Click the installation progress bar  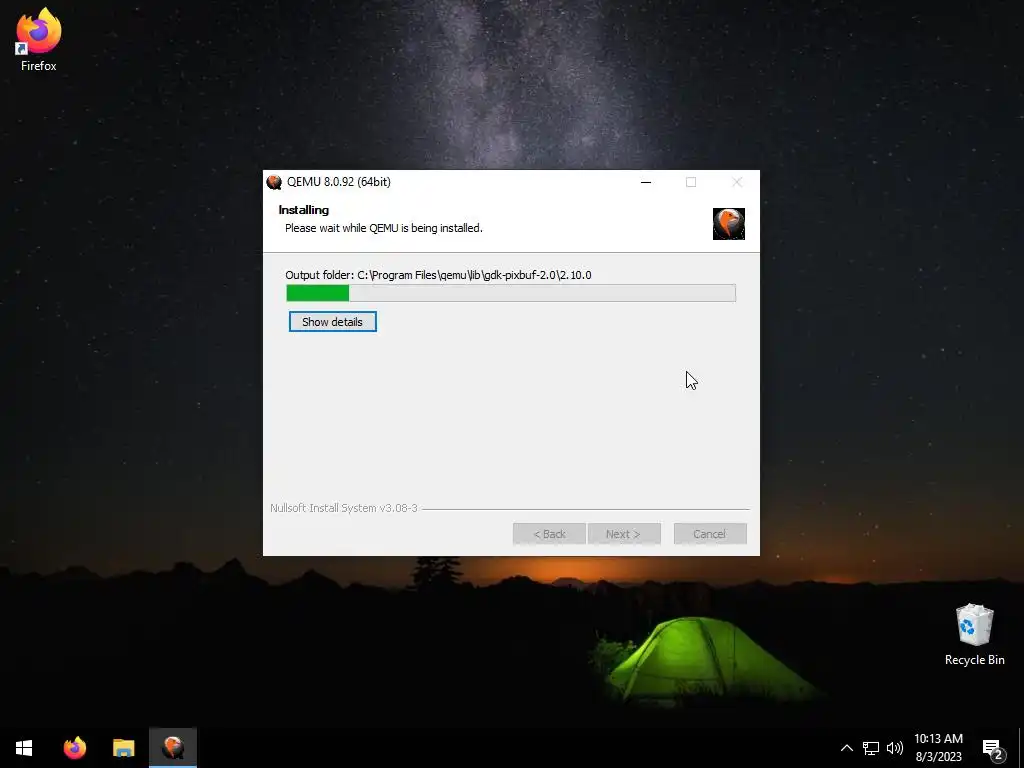(511, 293)
